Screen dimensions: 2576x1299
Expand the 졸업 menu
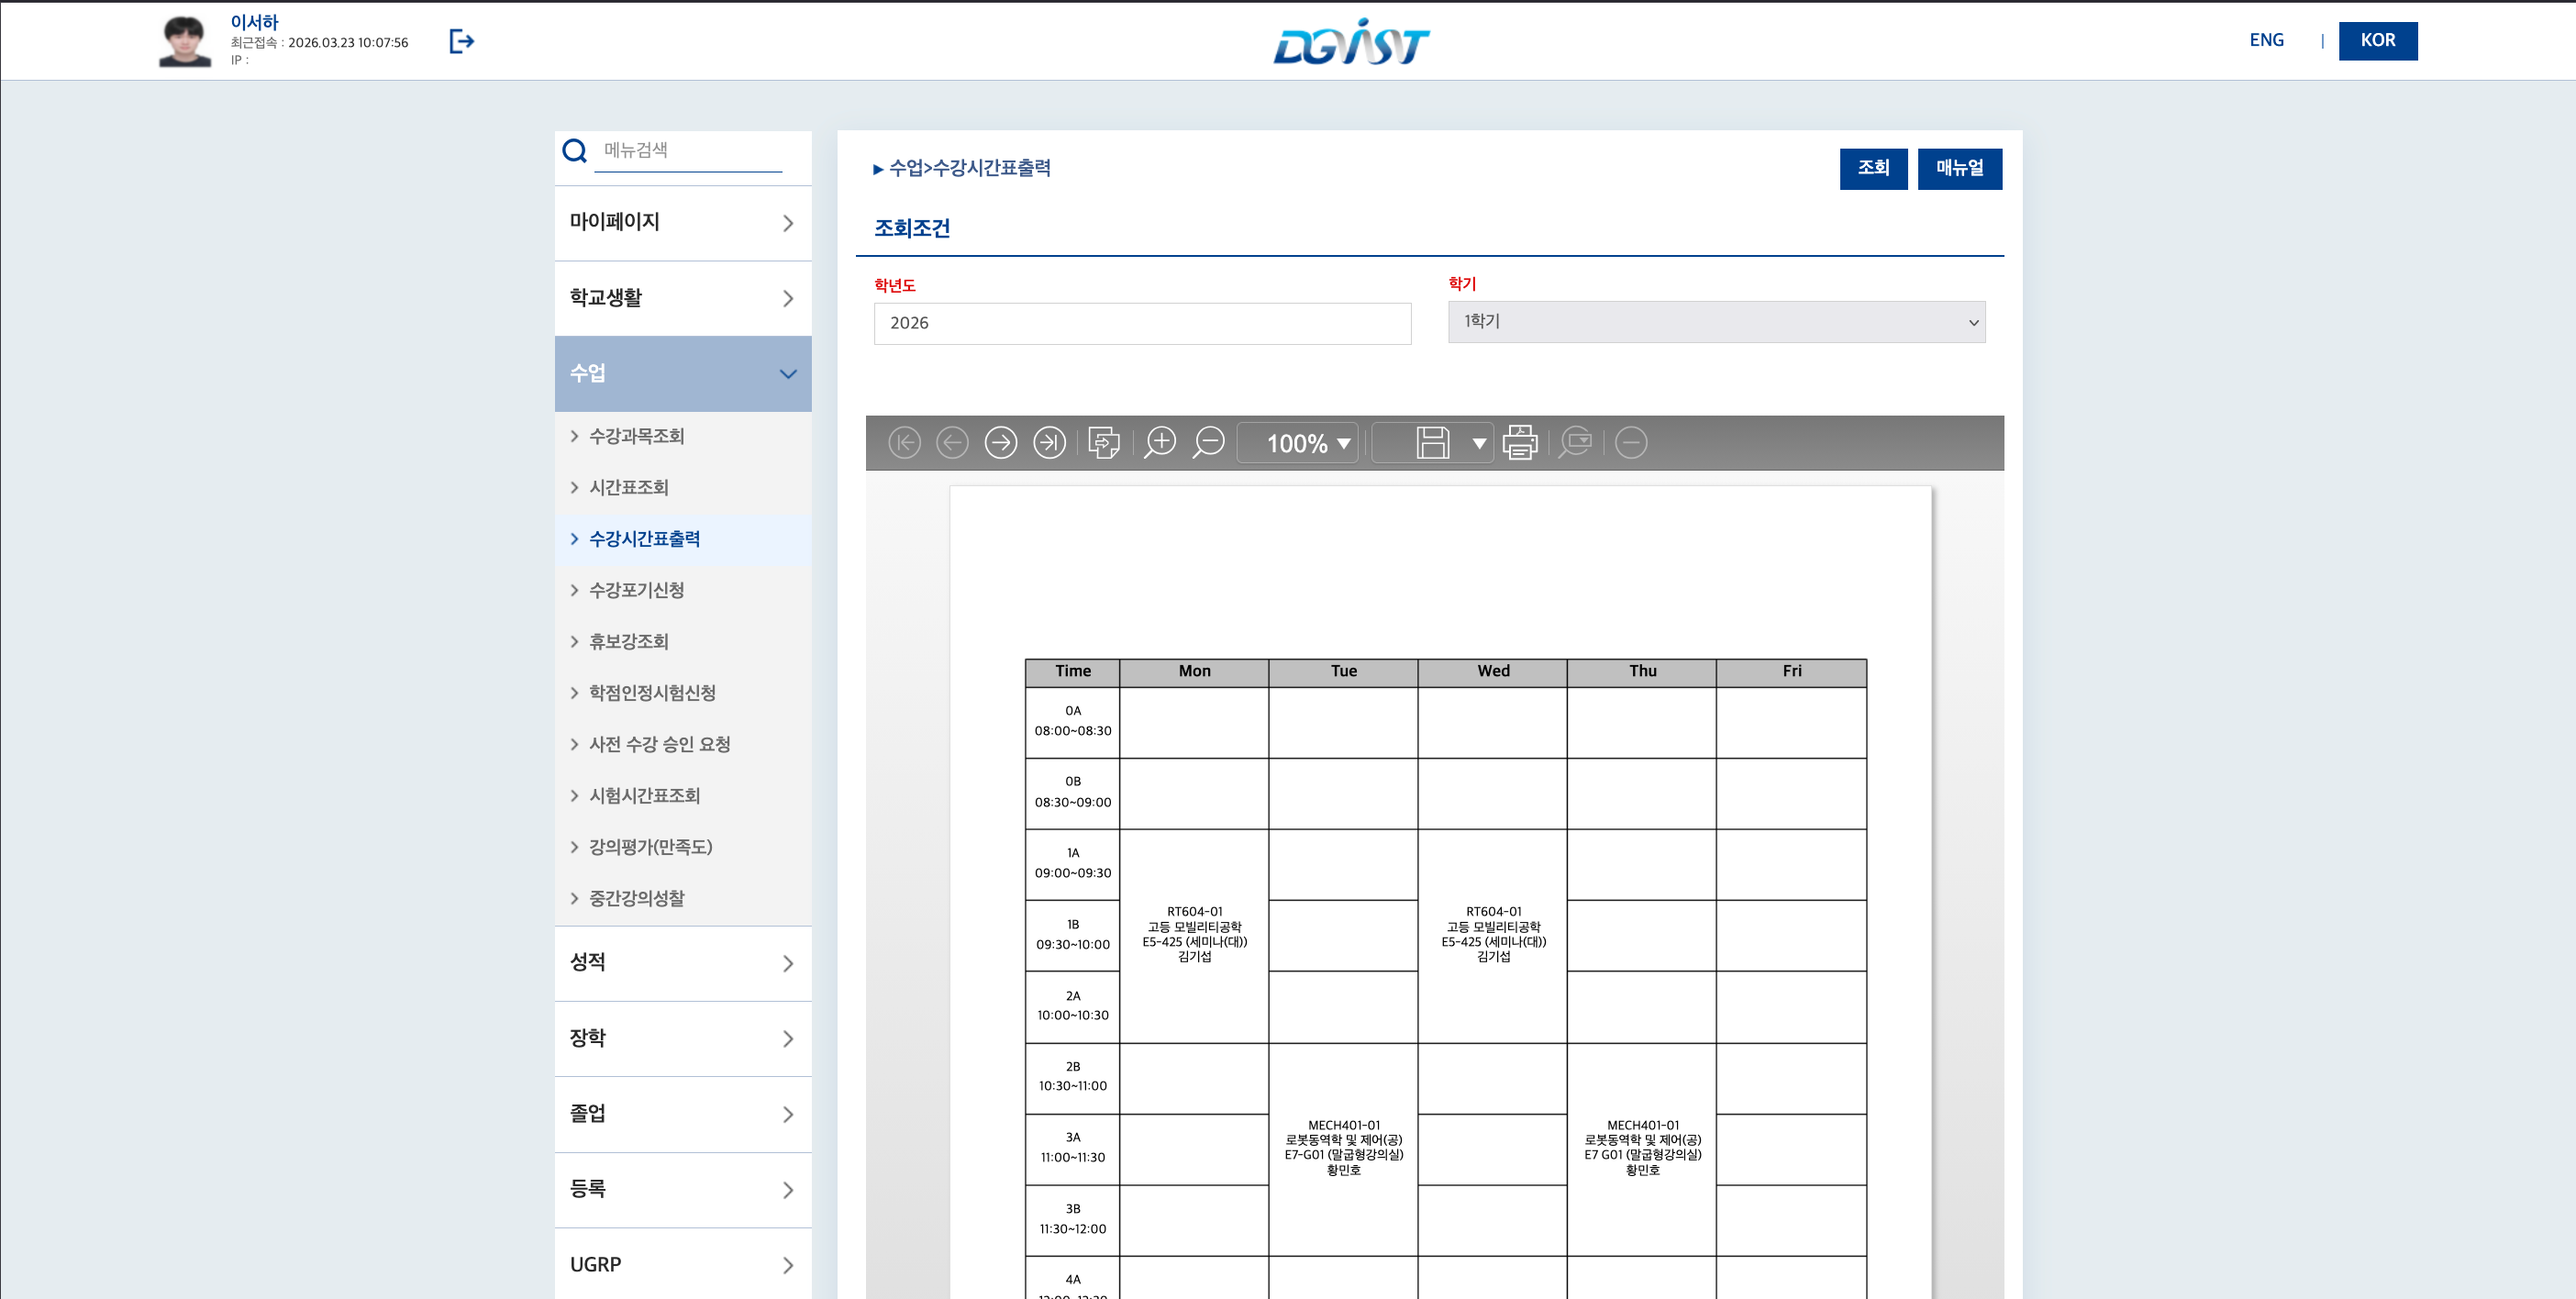(683, 1114)
